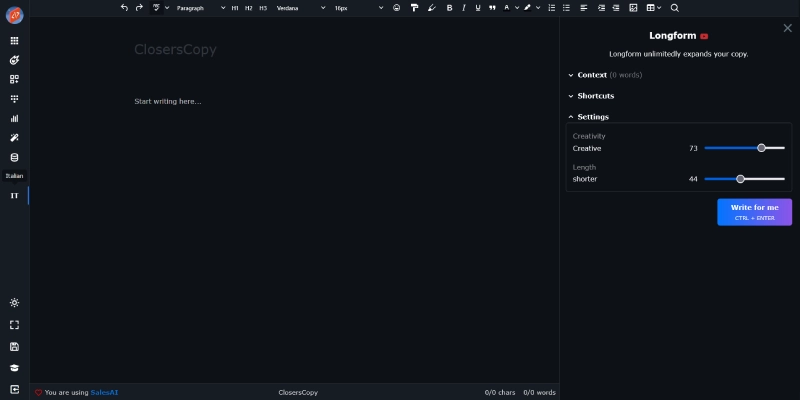Open the highlight color options arrow
The width and height of the screenshot is (800, 400).
pos(538,8)
